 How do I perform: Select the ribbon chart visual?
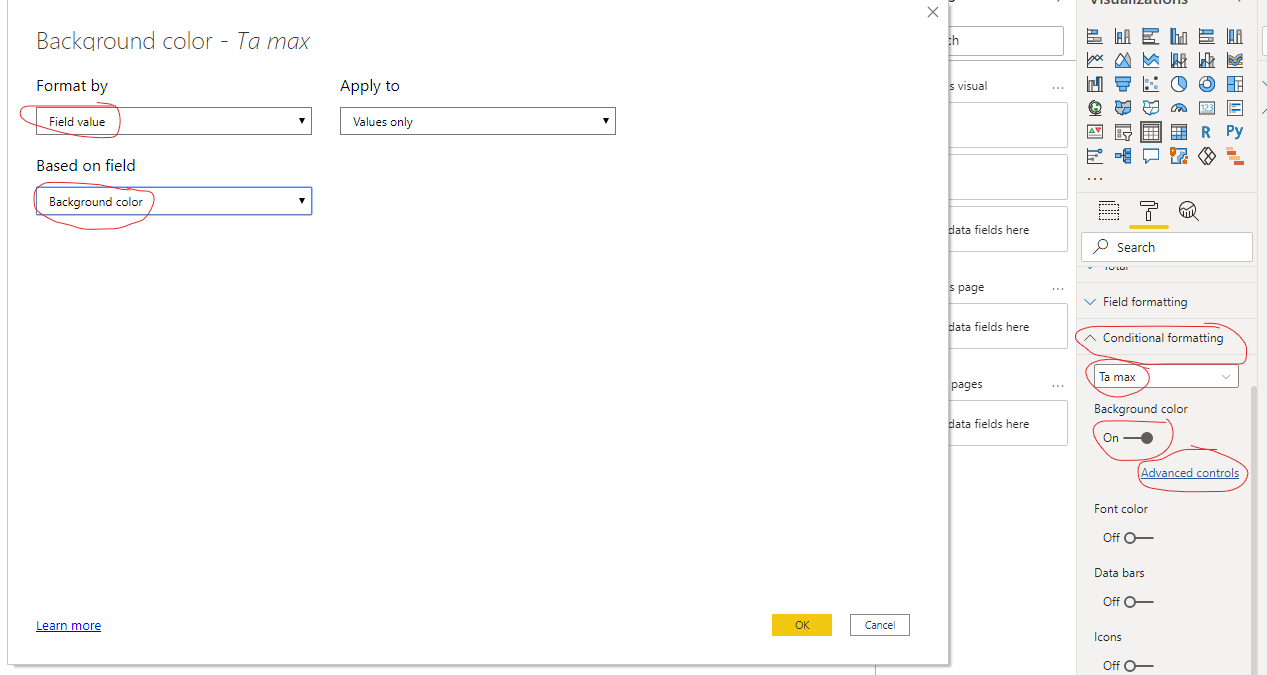coord(1235,60)
